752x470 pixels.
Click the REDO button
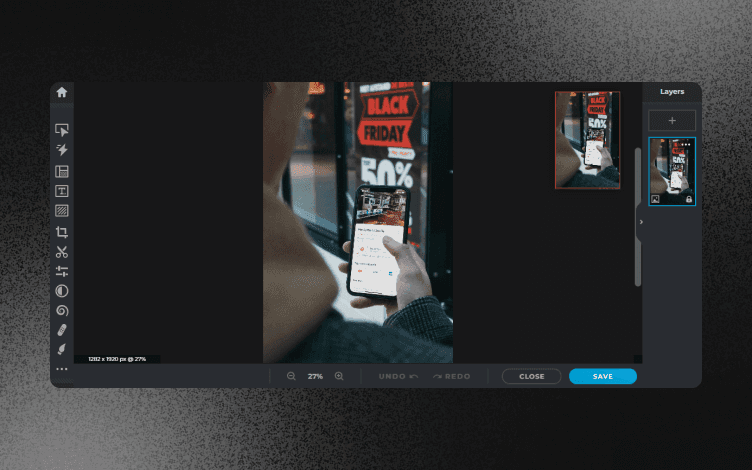pos(451,376)
